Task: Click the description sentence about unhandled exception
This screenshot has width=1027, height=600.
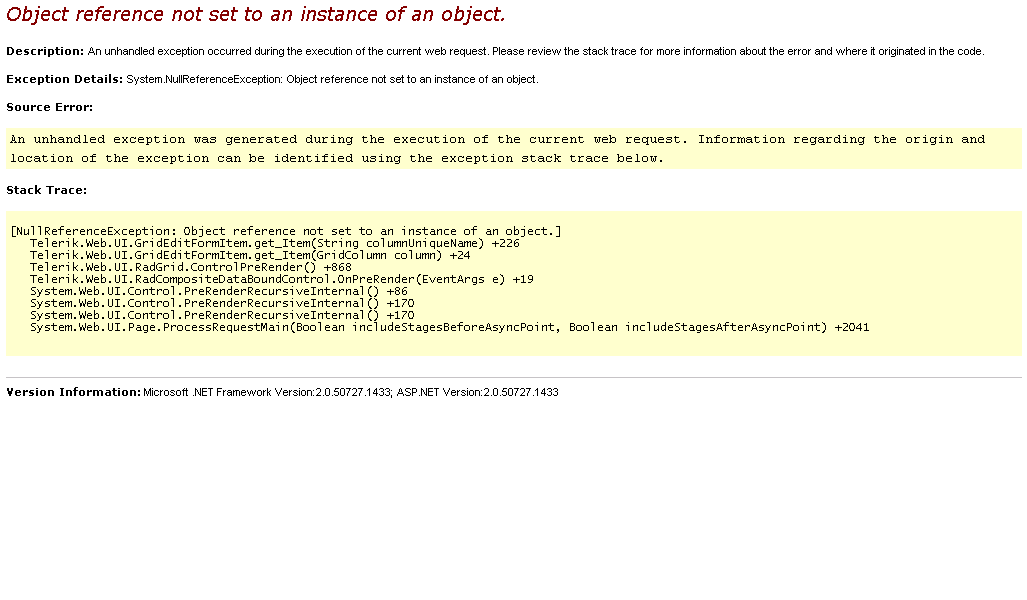Action: pos(536,51)
